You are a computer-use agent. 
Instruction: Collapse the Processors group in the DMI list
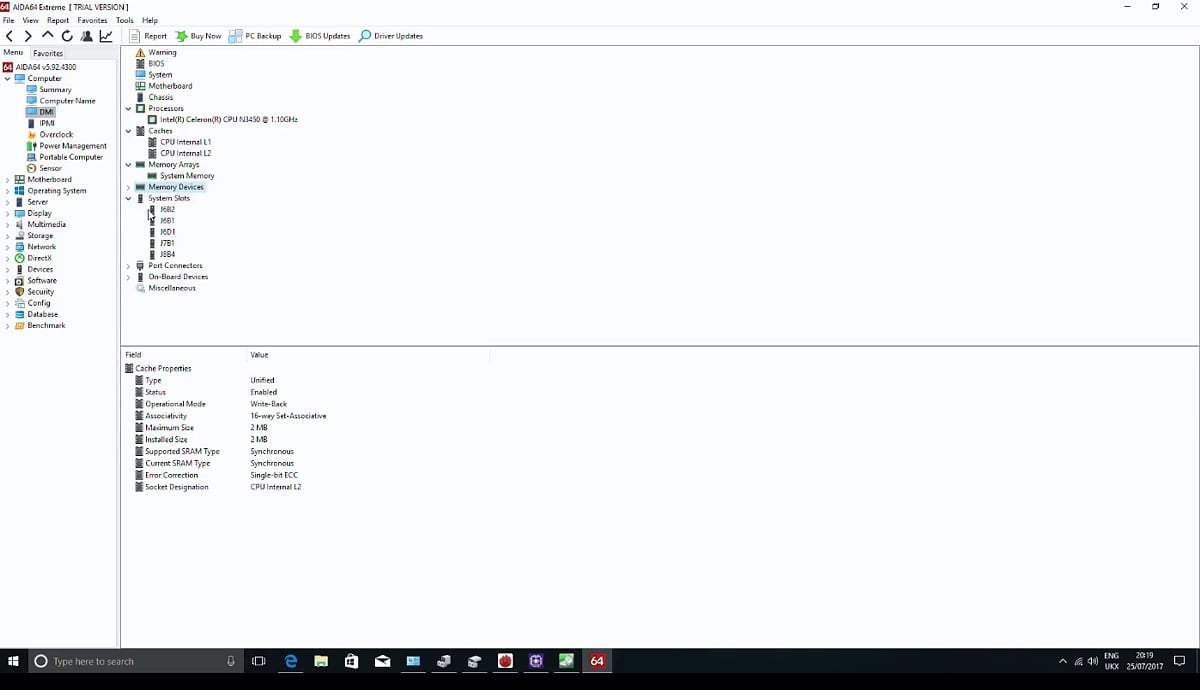(x=128, y=108)
